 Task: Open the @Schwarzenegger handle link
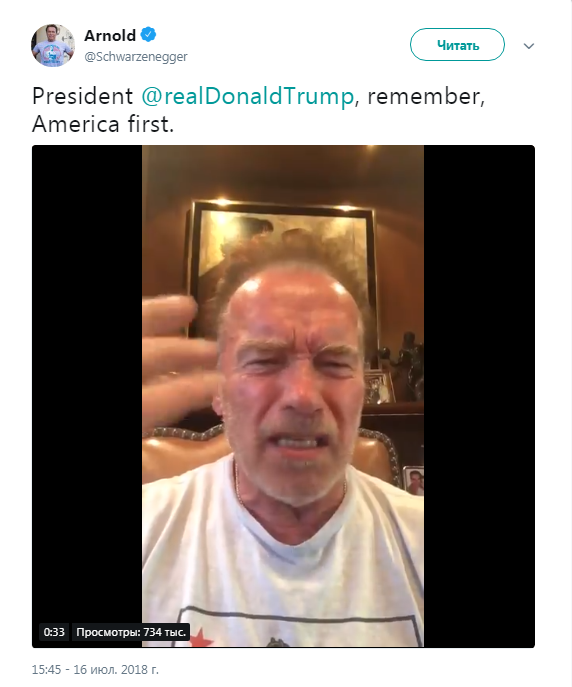(136, 57)
